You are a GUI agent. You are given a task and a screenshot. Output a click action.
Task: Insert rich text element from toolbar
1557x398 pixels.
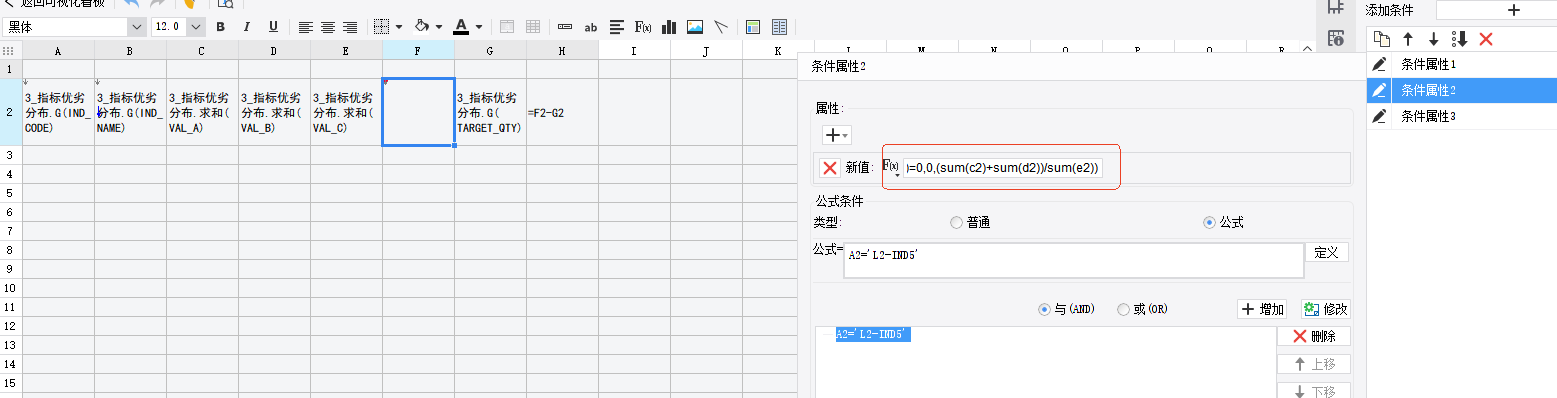point(617,27)
